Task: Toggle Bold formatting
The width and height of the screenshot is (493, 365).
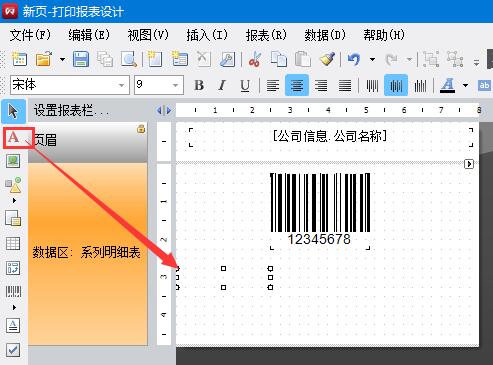Action: point(199,85)
